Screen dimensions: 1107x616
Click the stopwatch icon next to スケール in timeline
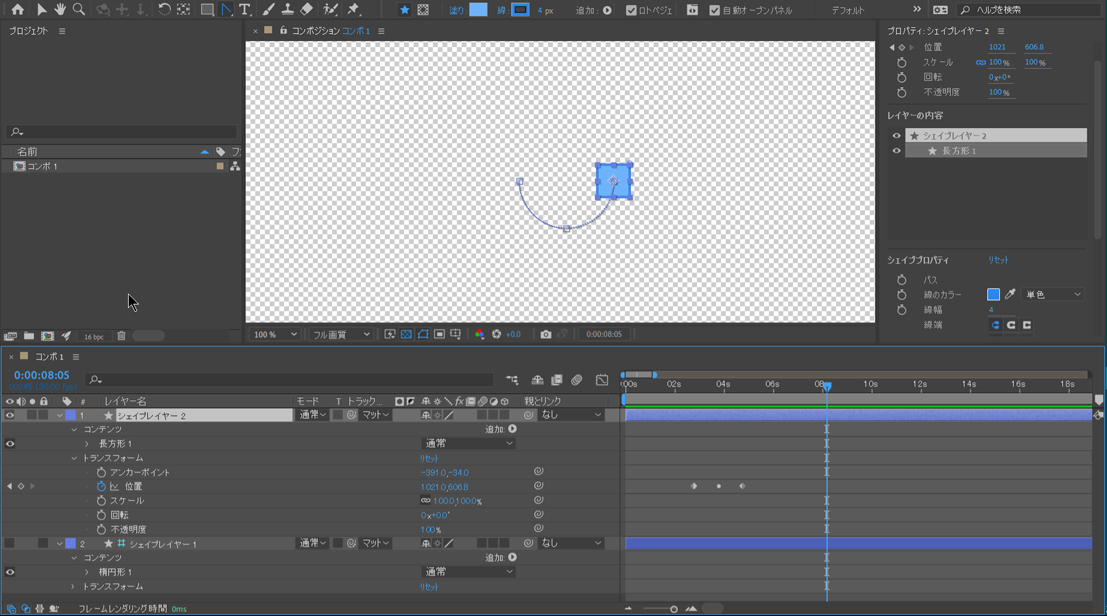point(101,501)
